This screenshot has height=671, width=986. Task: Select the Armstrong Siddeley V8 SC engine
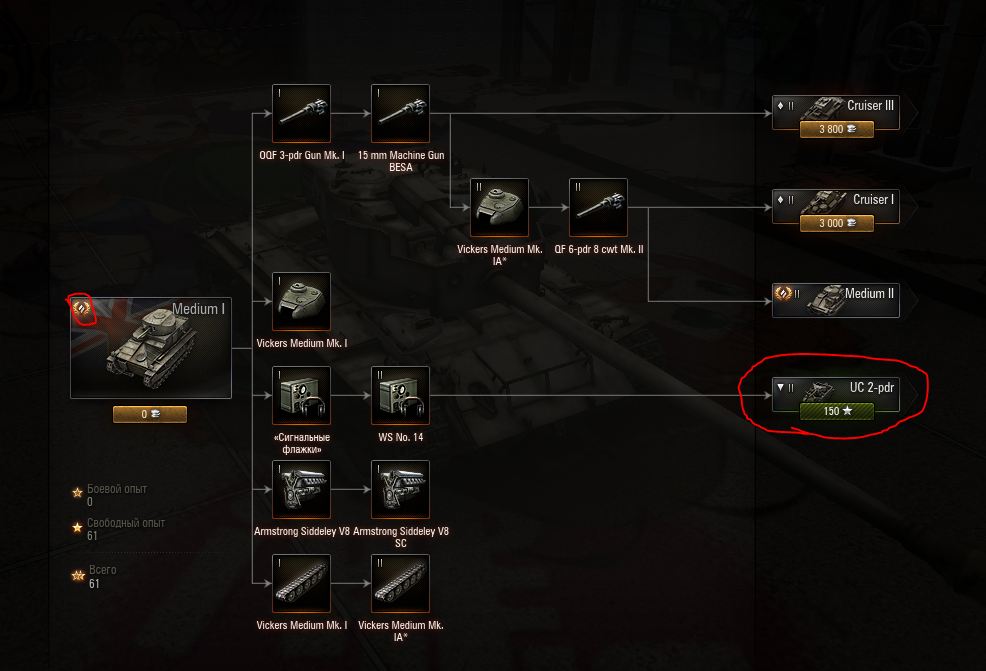point(401,489)
